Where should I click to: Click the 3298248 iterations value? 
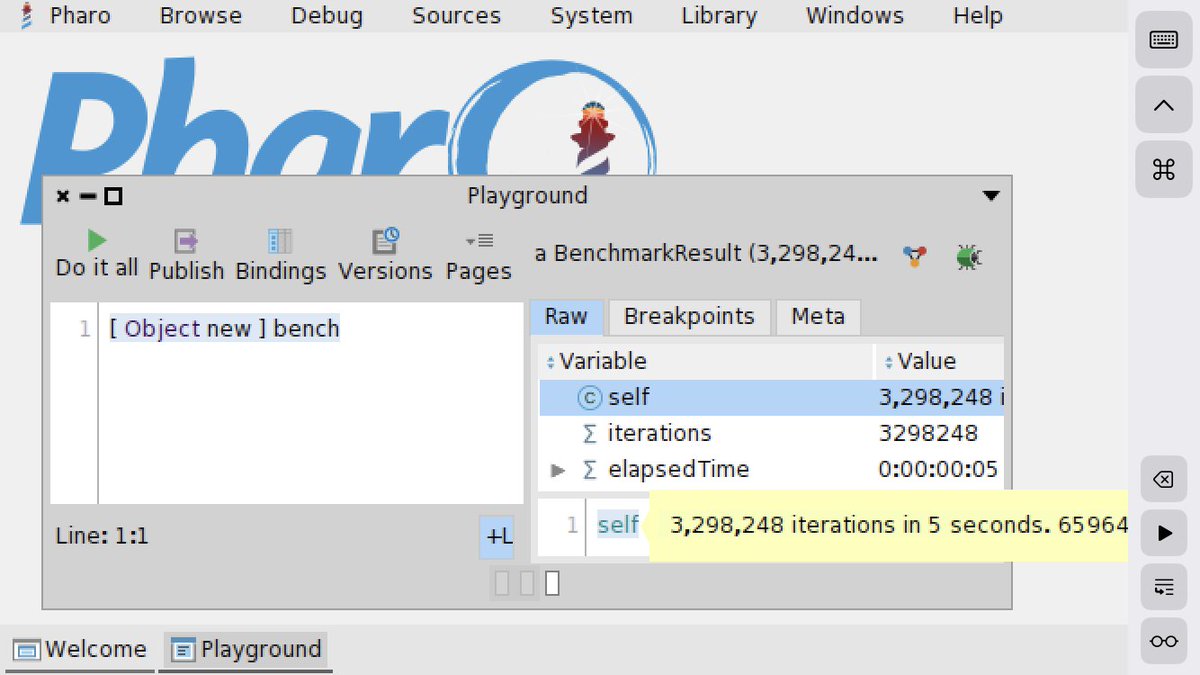[928, 433]
